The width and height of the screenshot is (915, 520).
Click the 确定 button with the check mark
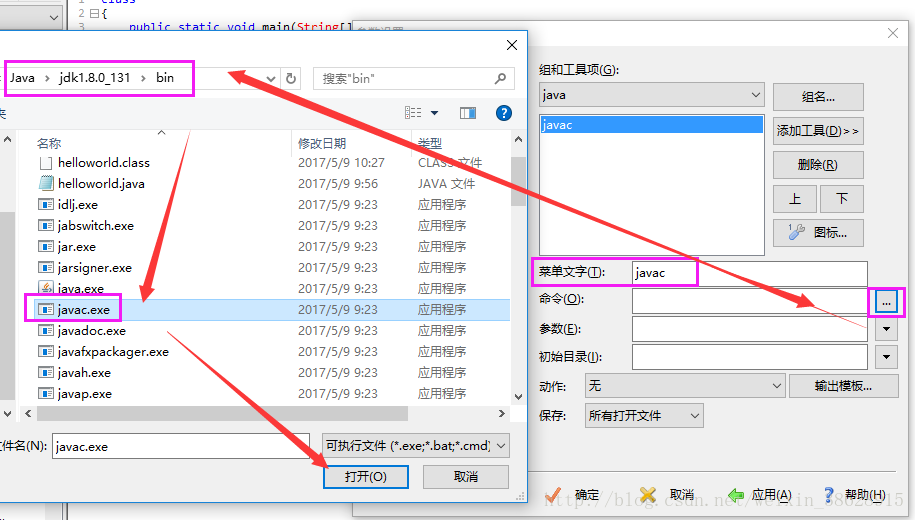pos(573,495)
